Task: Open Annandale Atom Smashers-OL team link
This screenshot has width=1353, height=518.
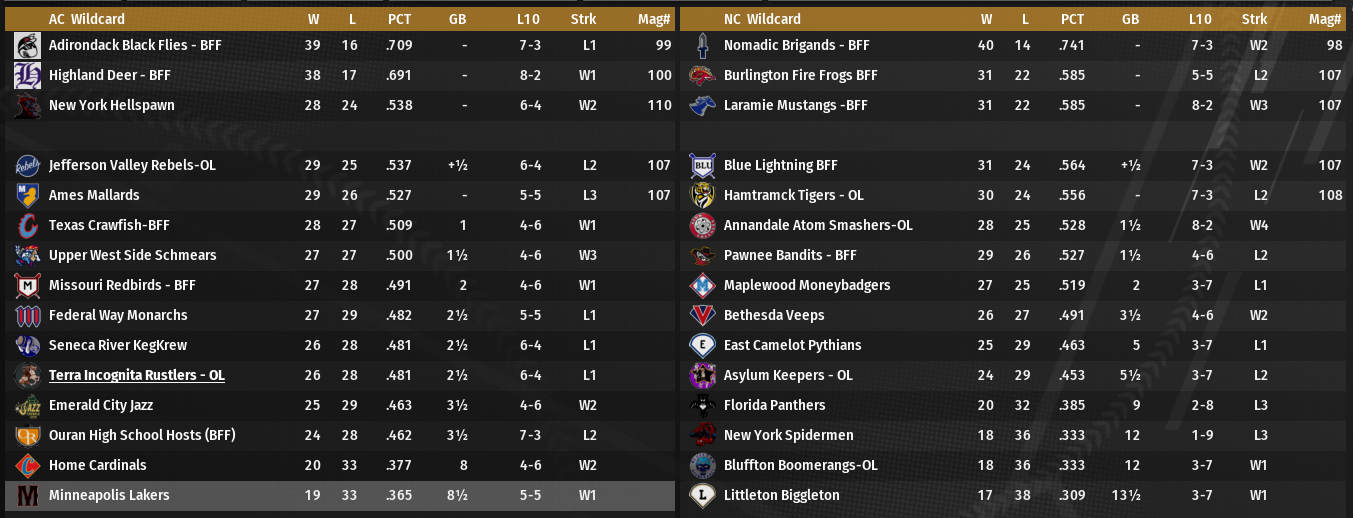Action: coord(818,225)
